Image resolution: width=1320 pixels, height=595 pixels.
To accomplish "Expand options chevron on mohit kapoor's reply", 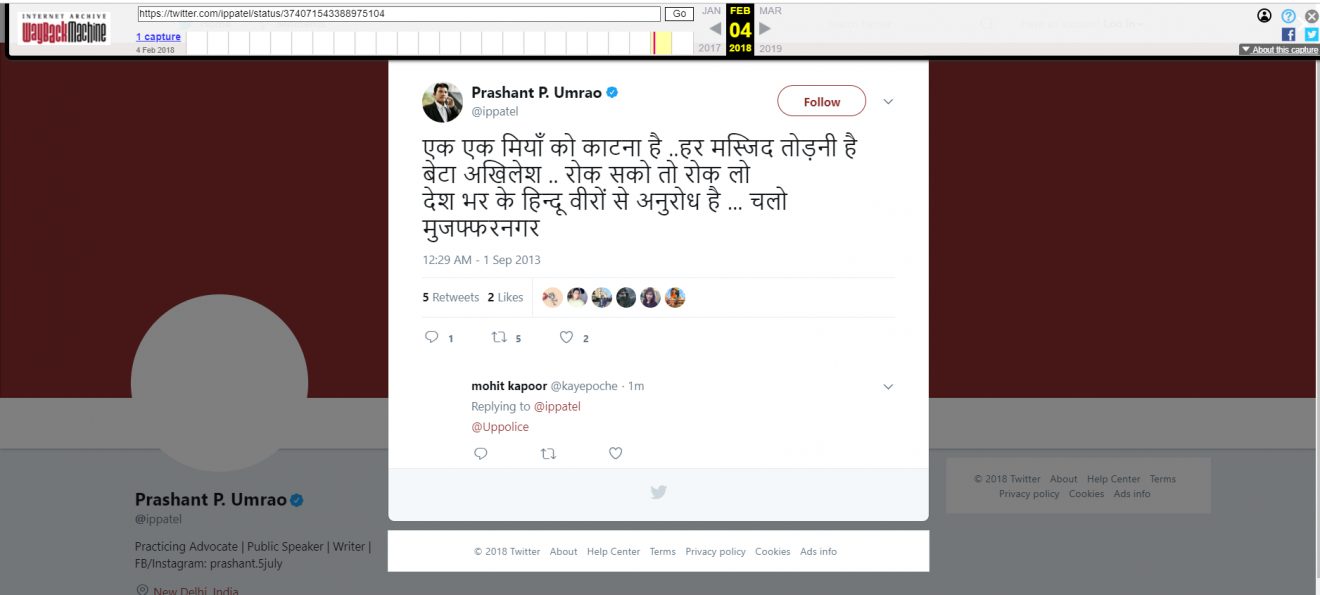I will point(888,387).
